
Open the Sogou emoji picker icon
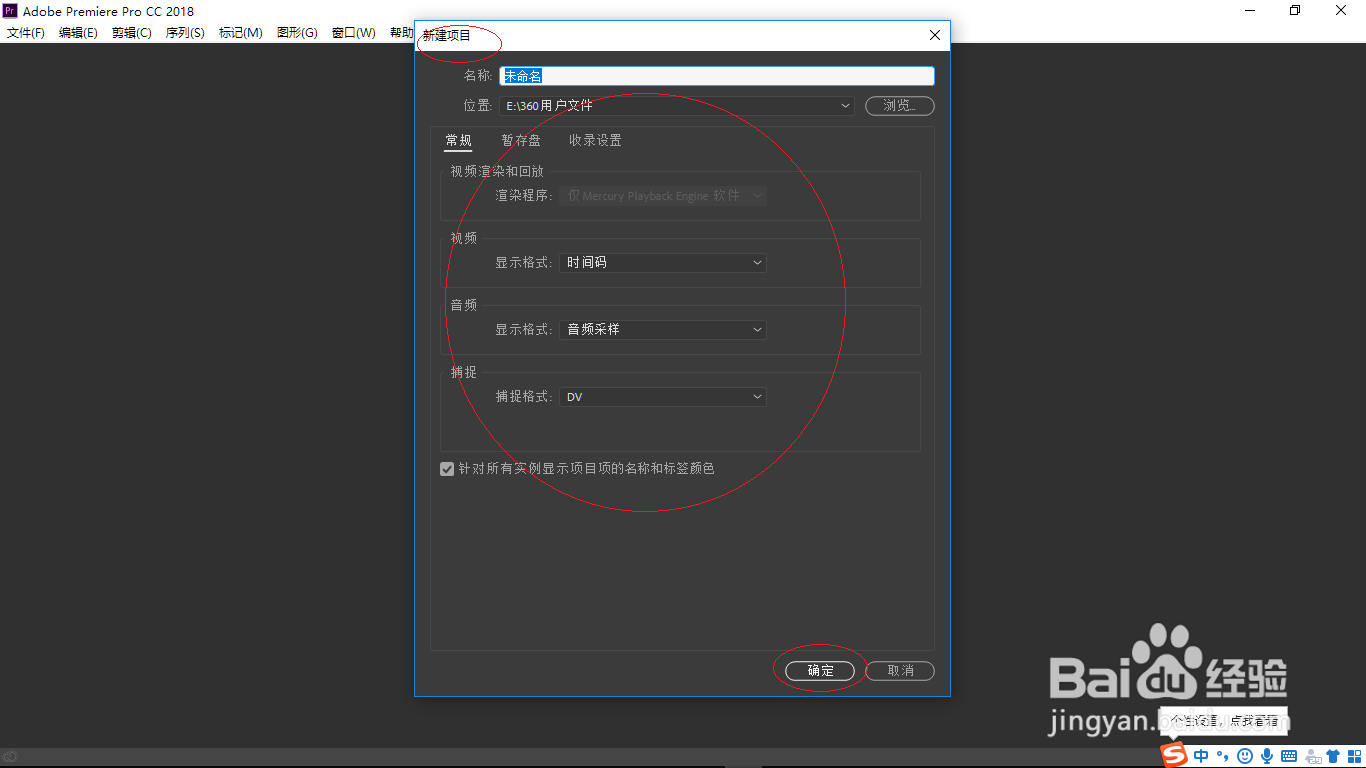[x=1244, y=756]
